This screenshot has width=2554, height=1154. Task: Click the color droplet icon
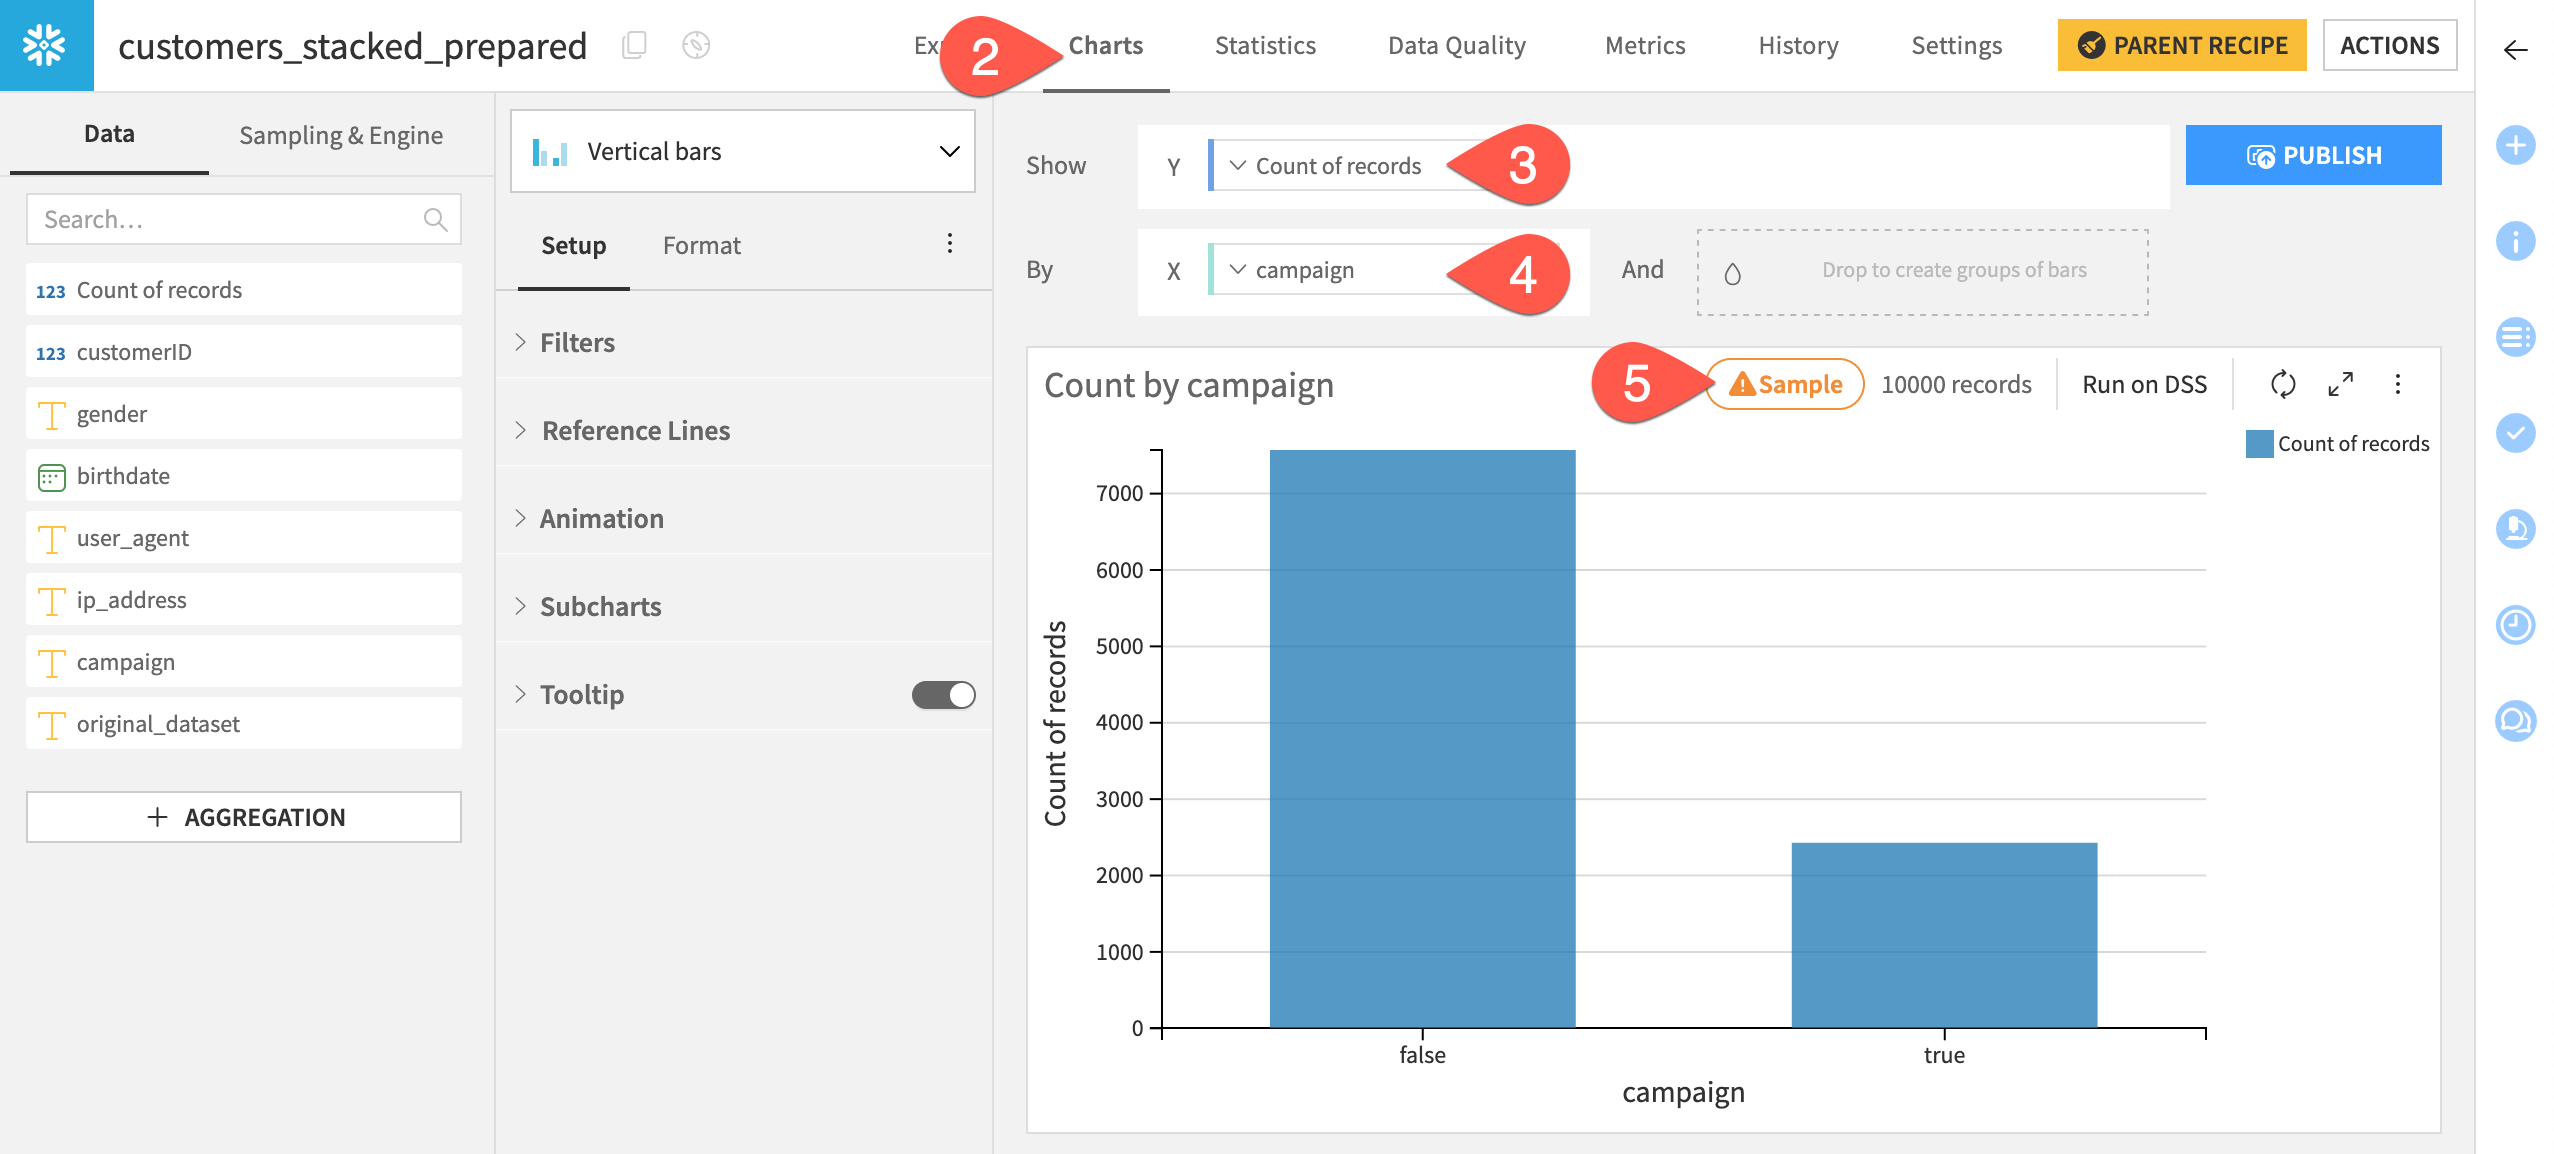[1732, 273]
